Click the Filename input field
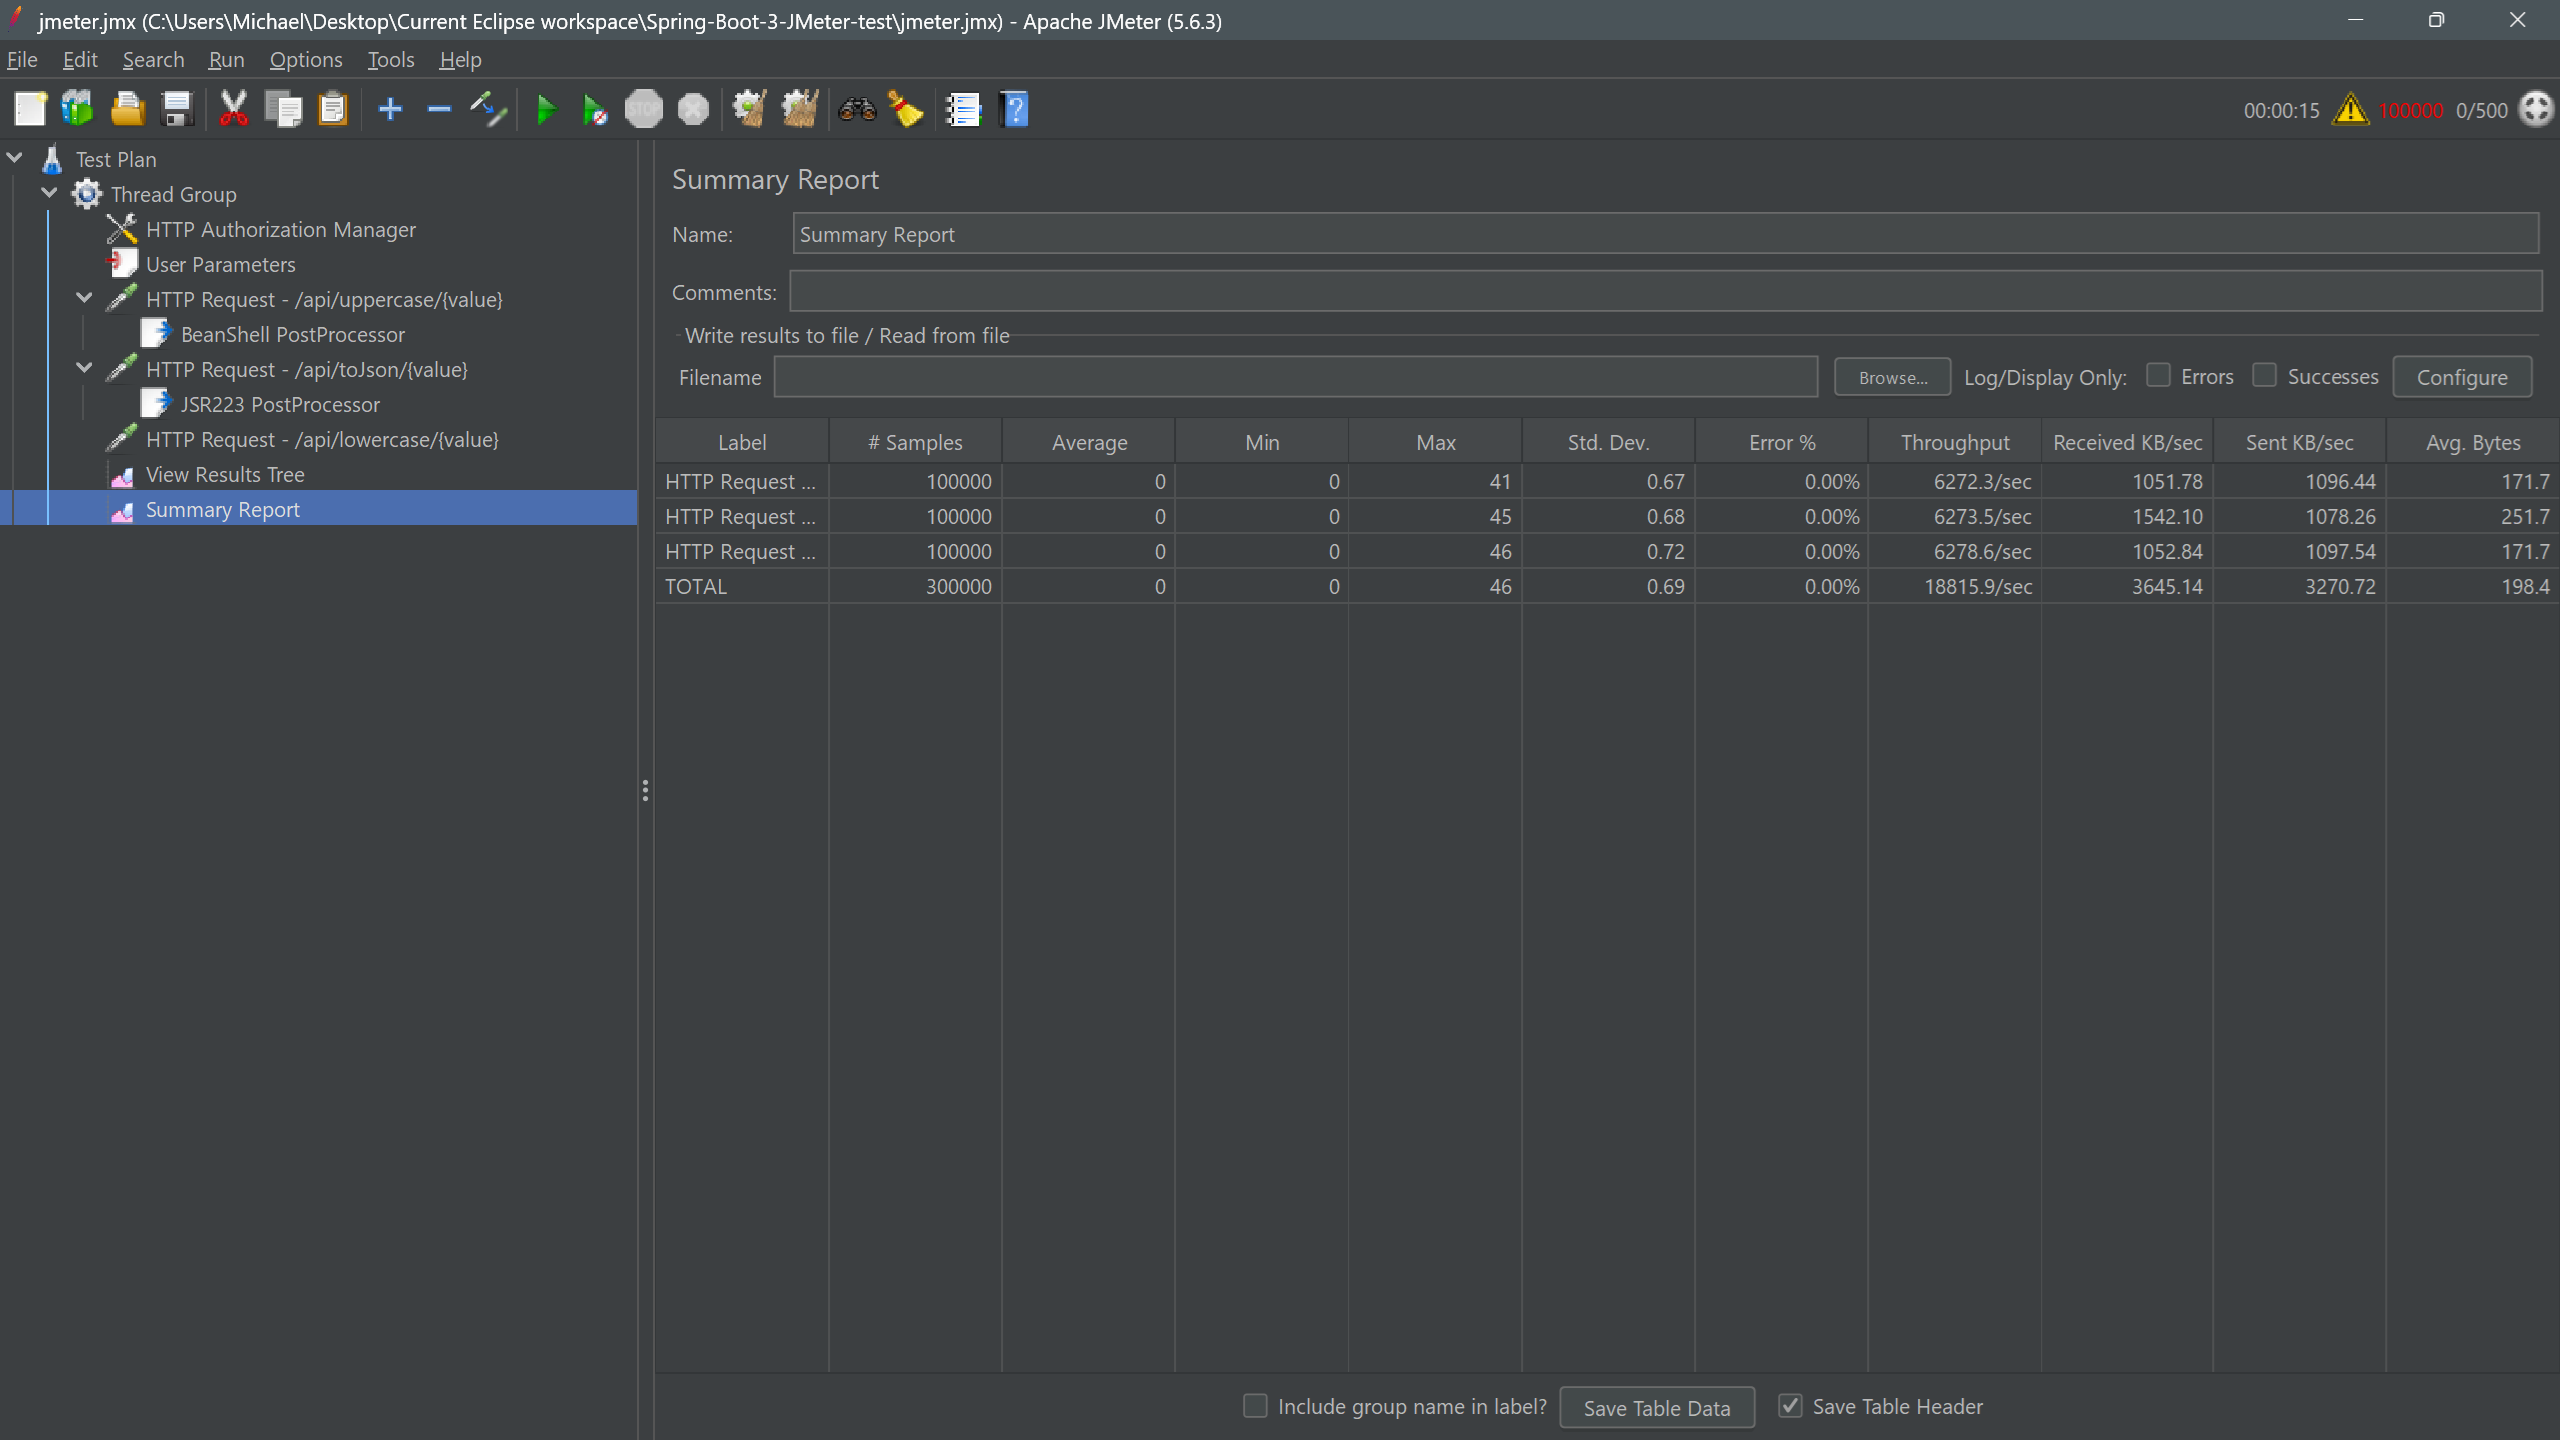 coord(1296,377)
